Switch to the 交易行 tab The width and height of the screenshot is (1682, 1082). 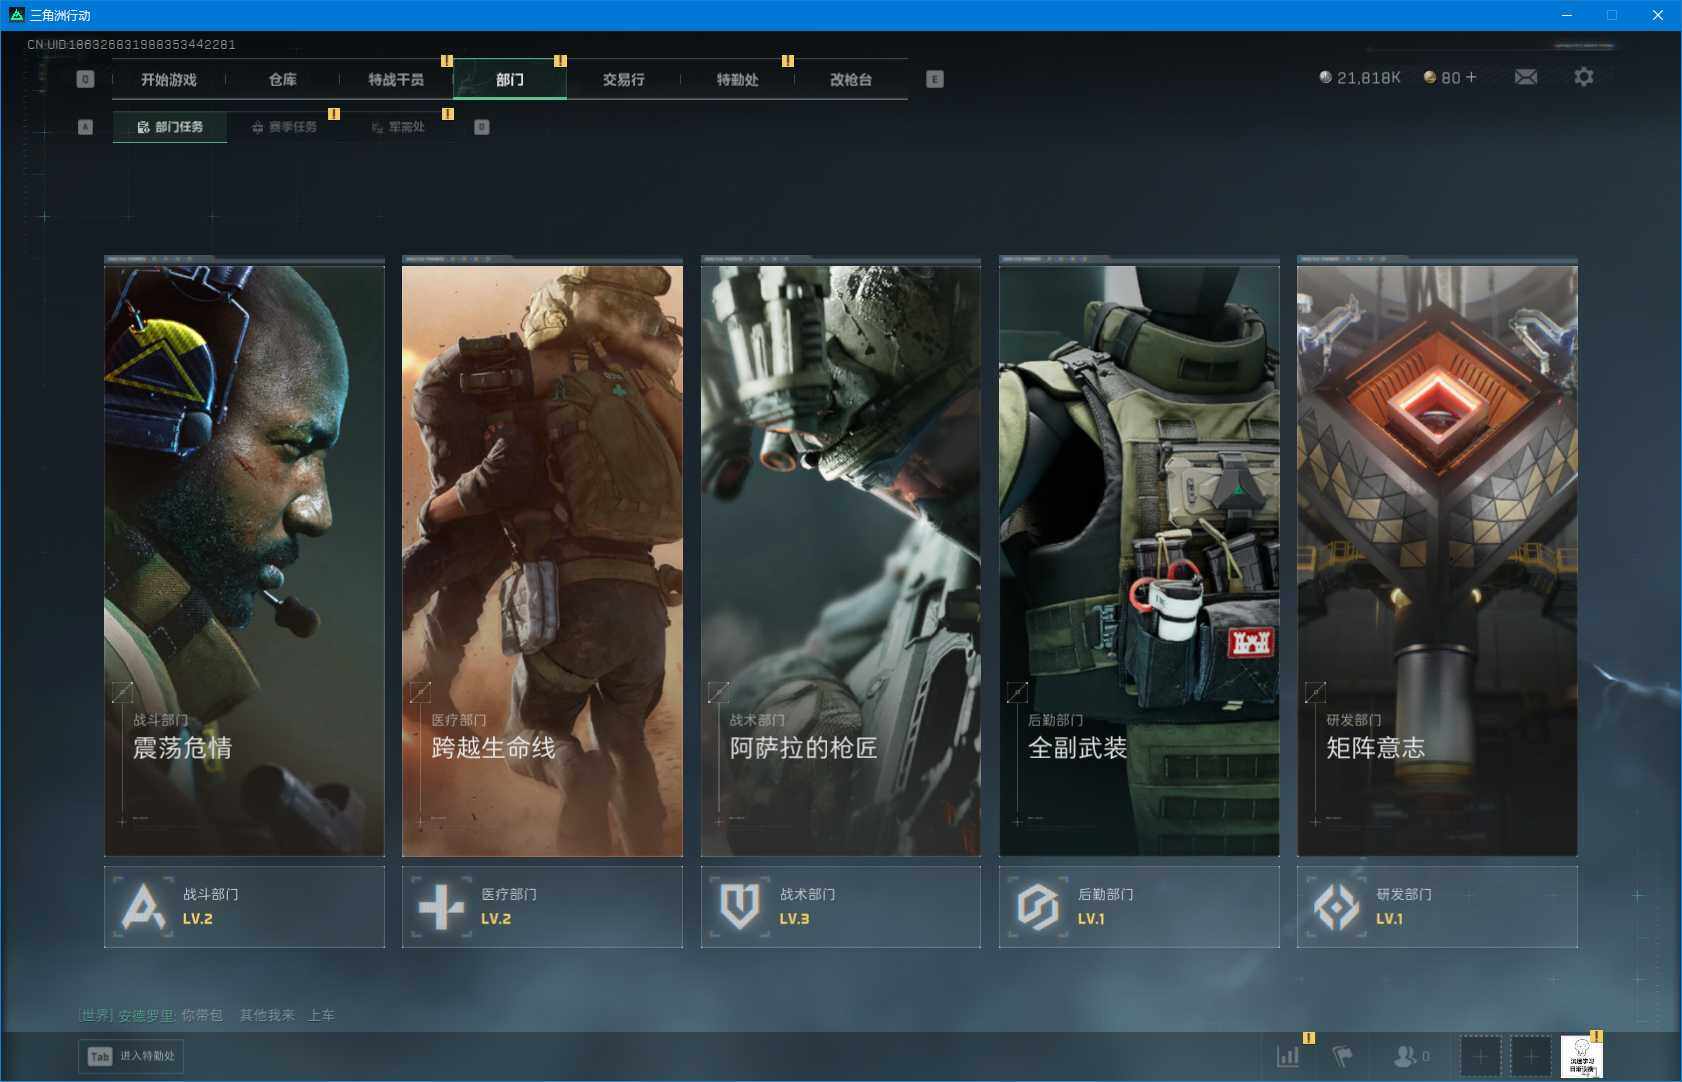[x=623, y=79]
